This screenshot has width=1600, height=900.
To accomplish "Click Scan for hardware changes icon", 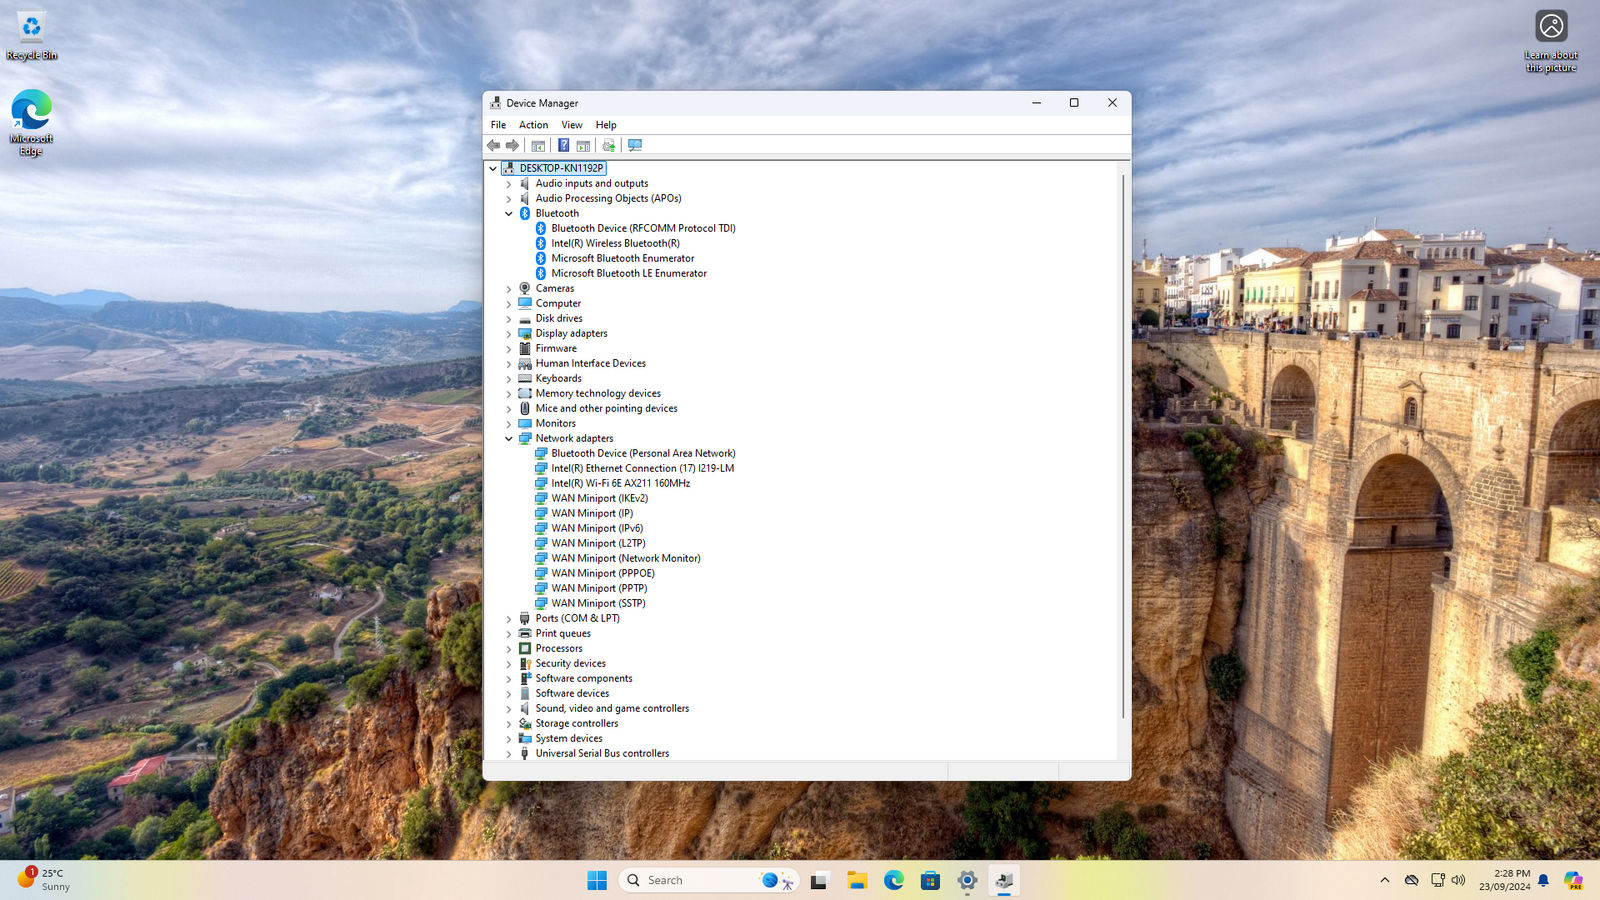I will point(635,146).
